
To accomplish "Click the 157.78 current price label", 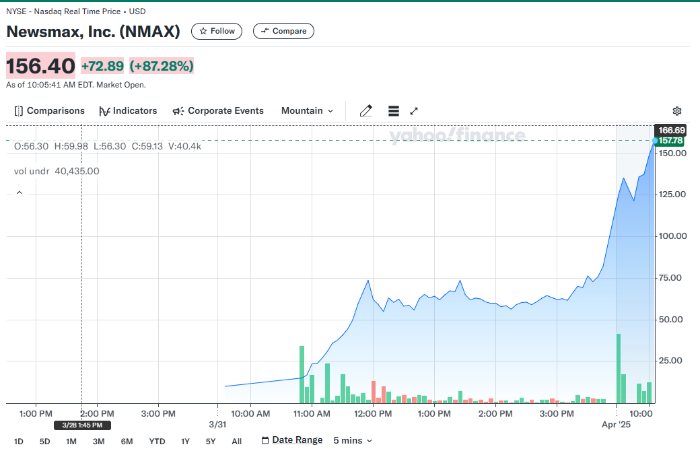I will [x=670, y=141].
